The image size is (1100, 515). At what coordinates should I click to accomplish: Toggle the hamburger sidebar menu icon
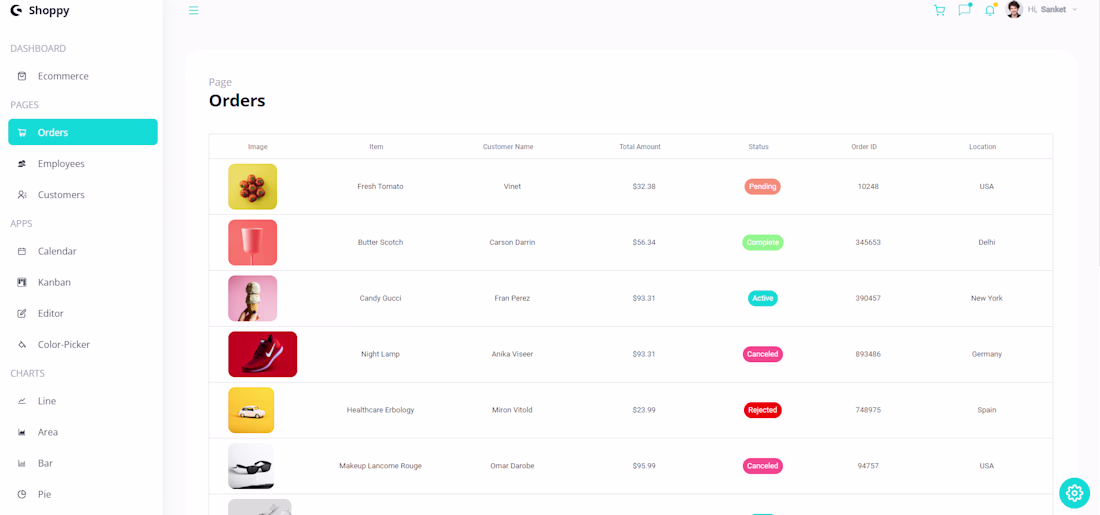pos(194,11)
